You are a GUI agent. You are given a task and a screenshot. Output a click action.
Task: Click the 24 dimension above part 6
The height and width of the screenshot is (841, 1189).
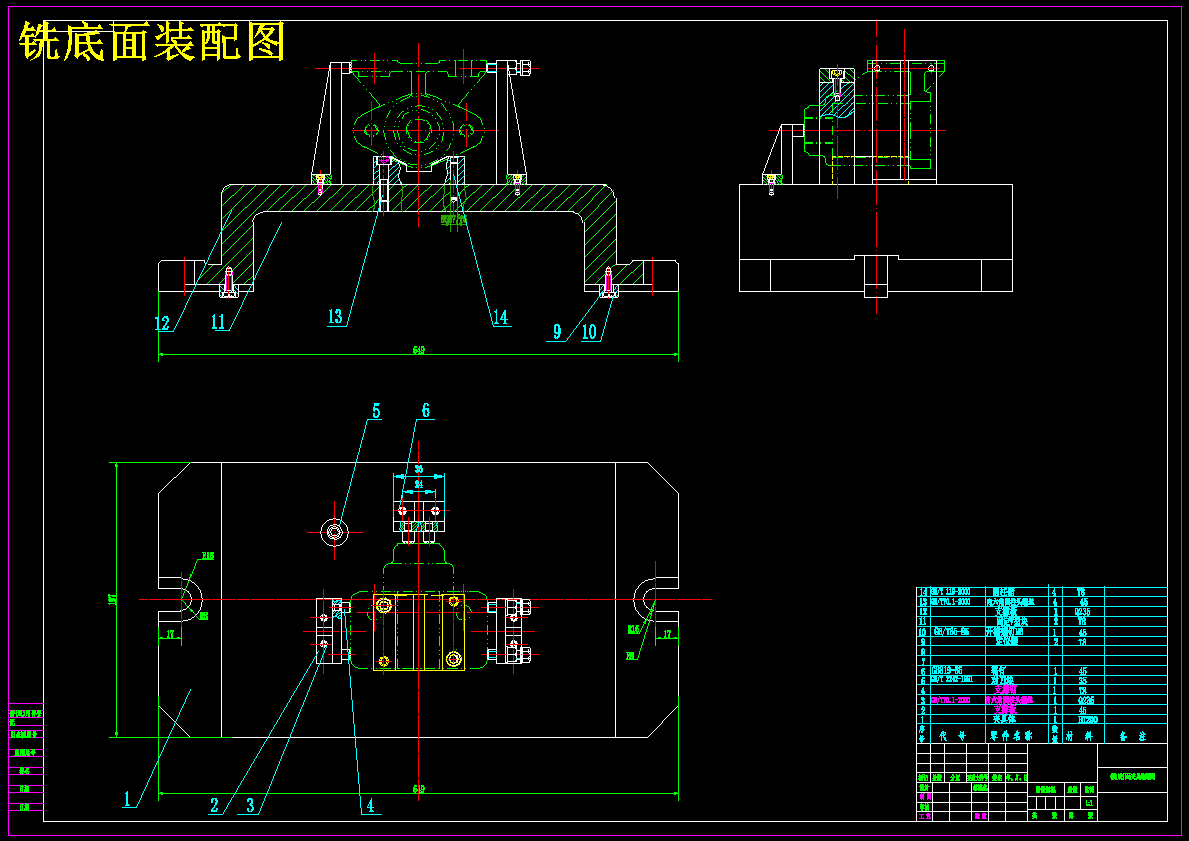419,484
